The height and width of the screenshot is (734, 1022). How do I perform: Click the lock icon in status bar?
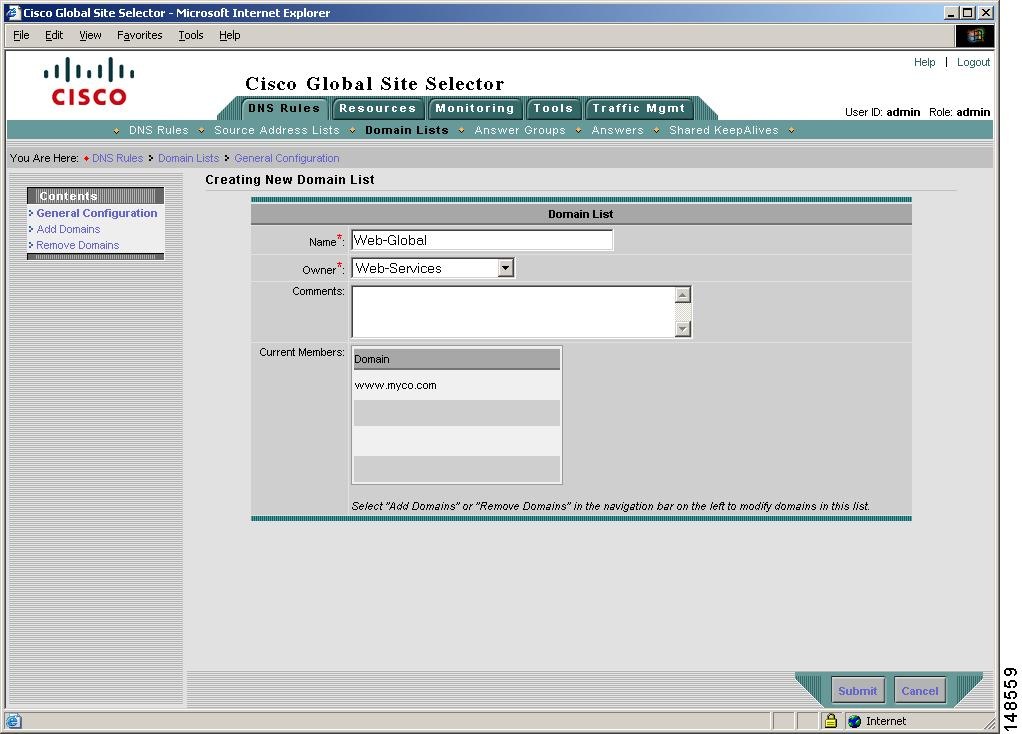click(x=831, y=720)
